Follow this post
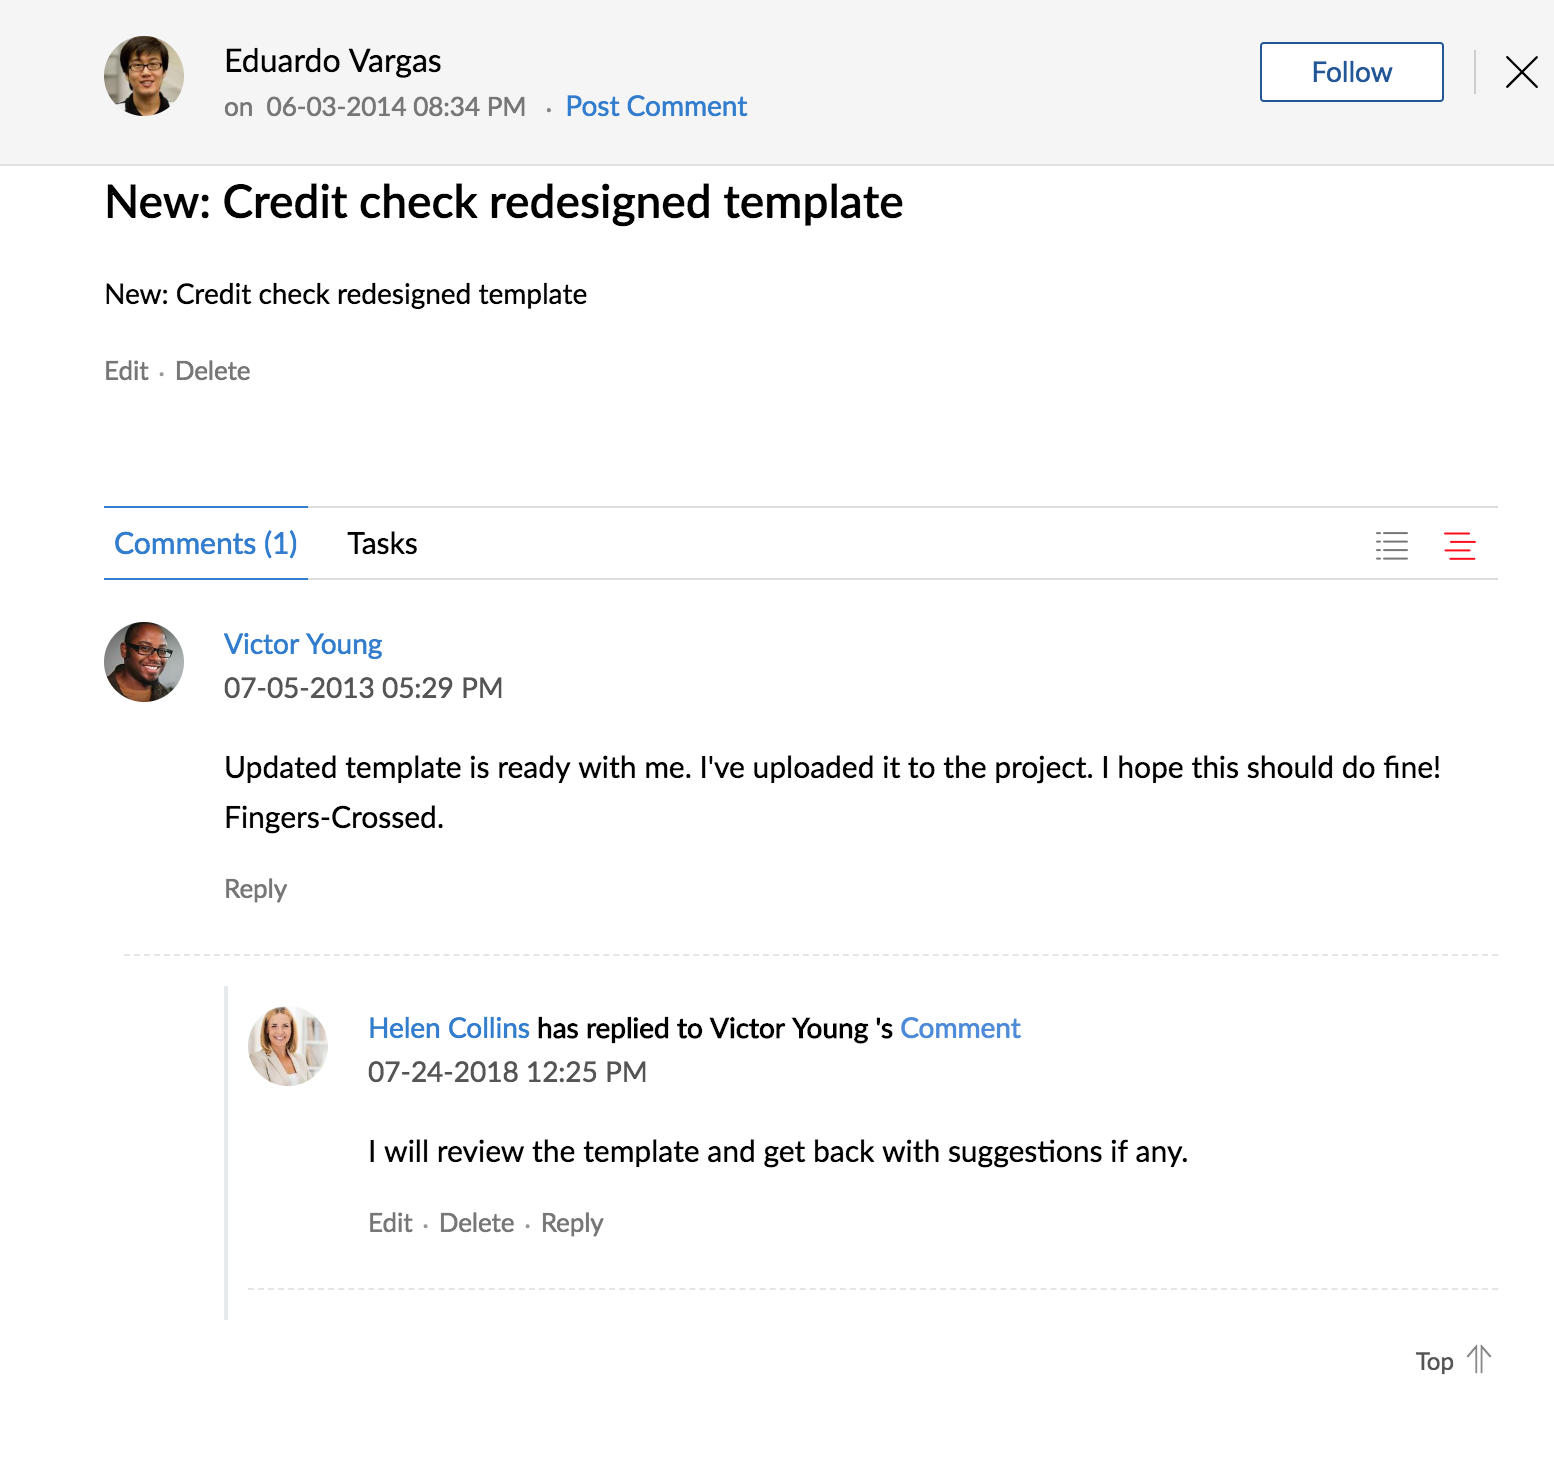The height and width of the screenshot is (1482, 1554). point(1351,72)
